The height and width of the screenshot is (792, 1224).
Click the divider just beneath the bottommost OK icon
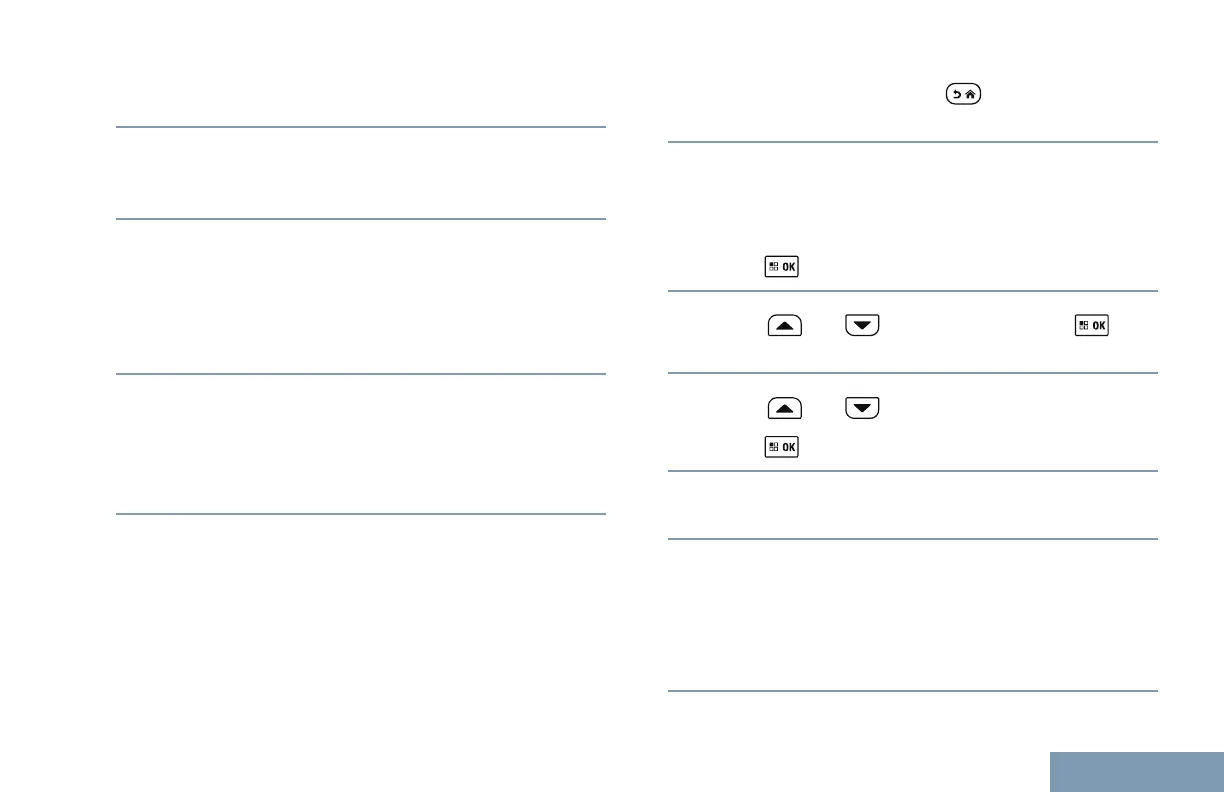[x=912, y=471]
